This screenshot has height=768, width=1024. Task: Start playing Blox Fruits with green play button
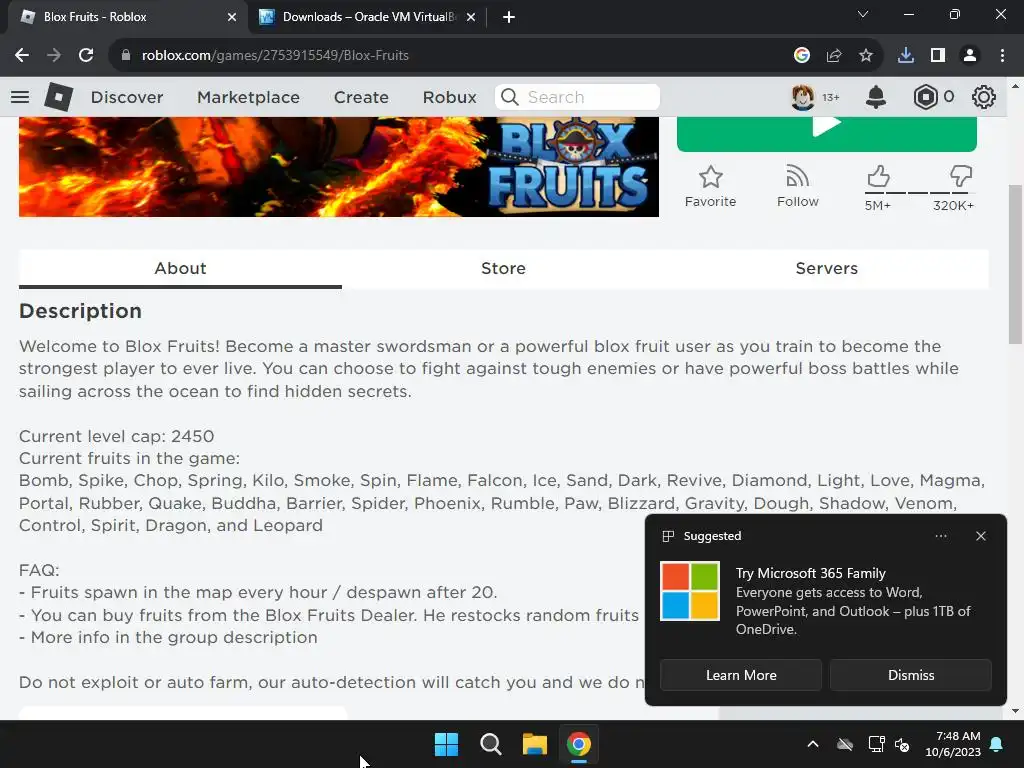pyautogui.click(x=827, y=134)
